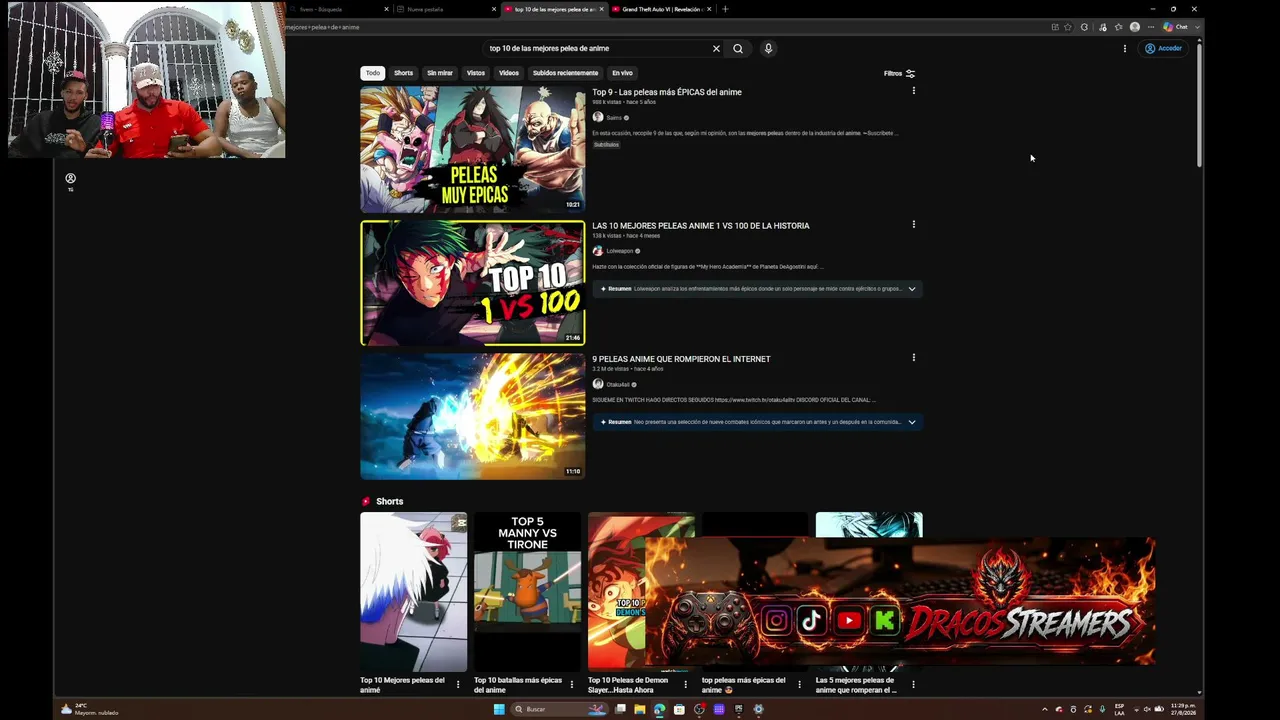Select the 'Videos' filter chip
Image resolution: width=1280 pixels, height=720 pixels.
click(509, 73)
